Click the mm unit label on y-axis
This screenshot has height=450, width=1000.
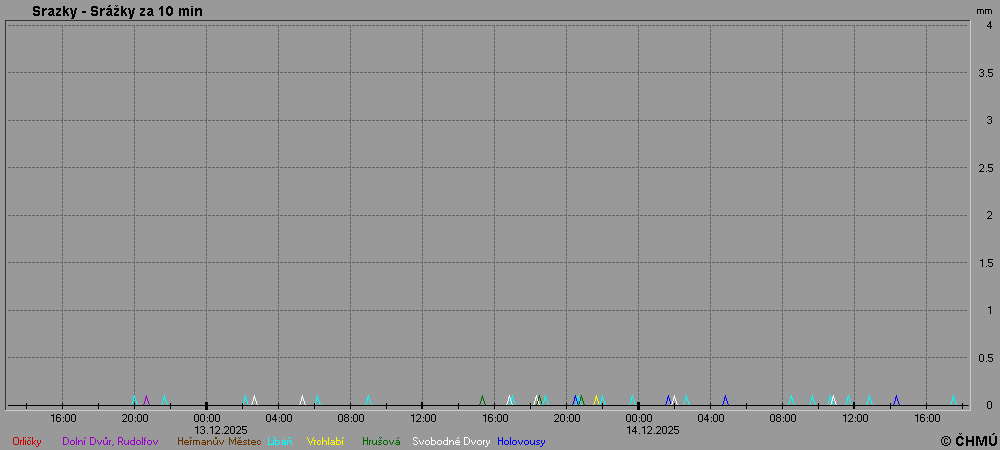984,11
